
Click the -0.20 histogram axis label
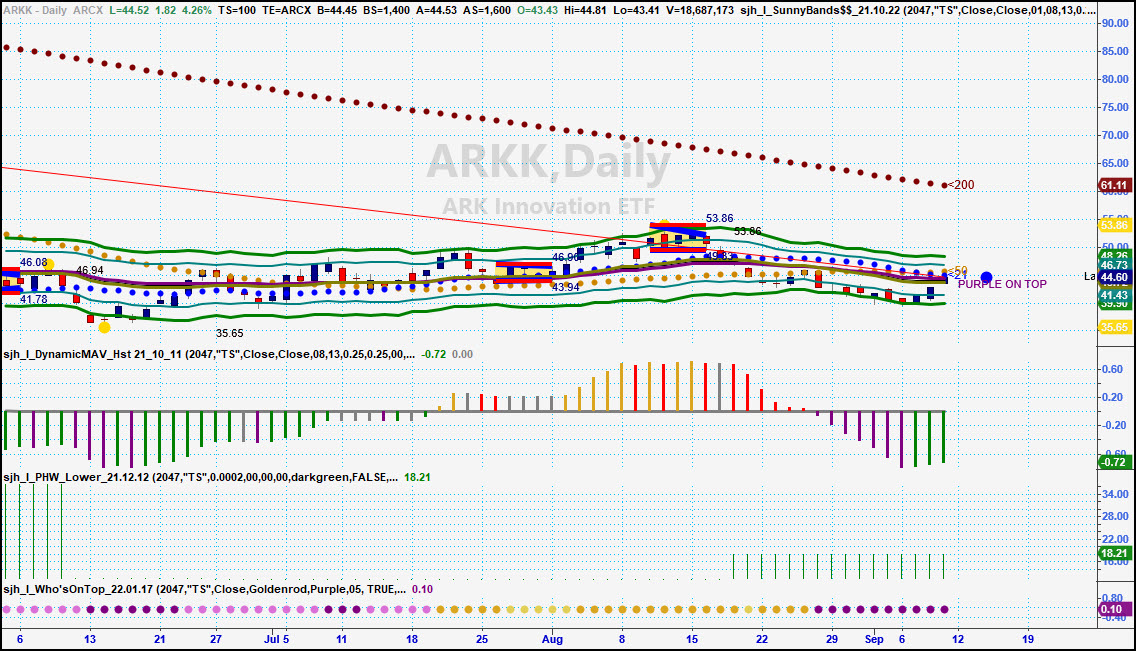click(1113, 425)
